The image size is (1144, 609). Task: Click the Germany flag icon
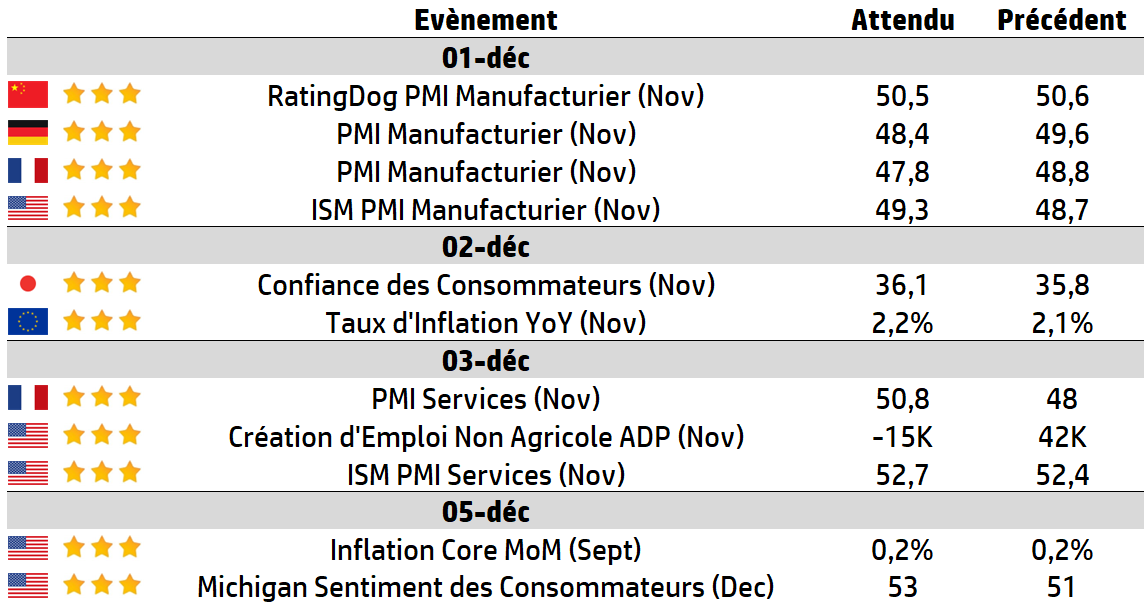(x=28, y=133)
